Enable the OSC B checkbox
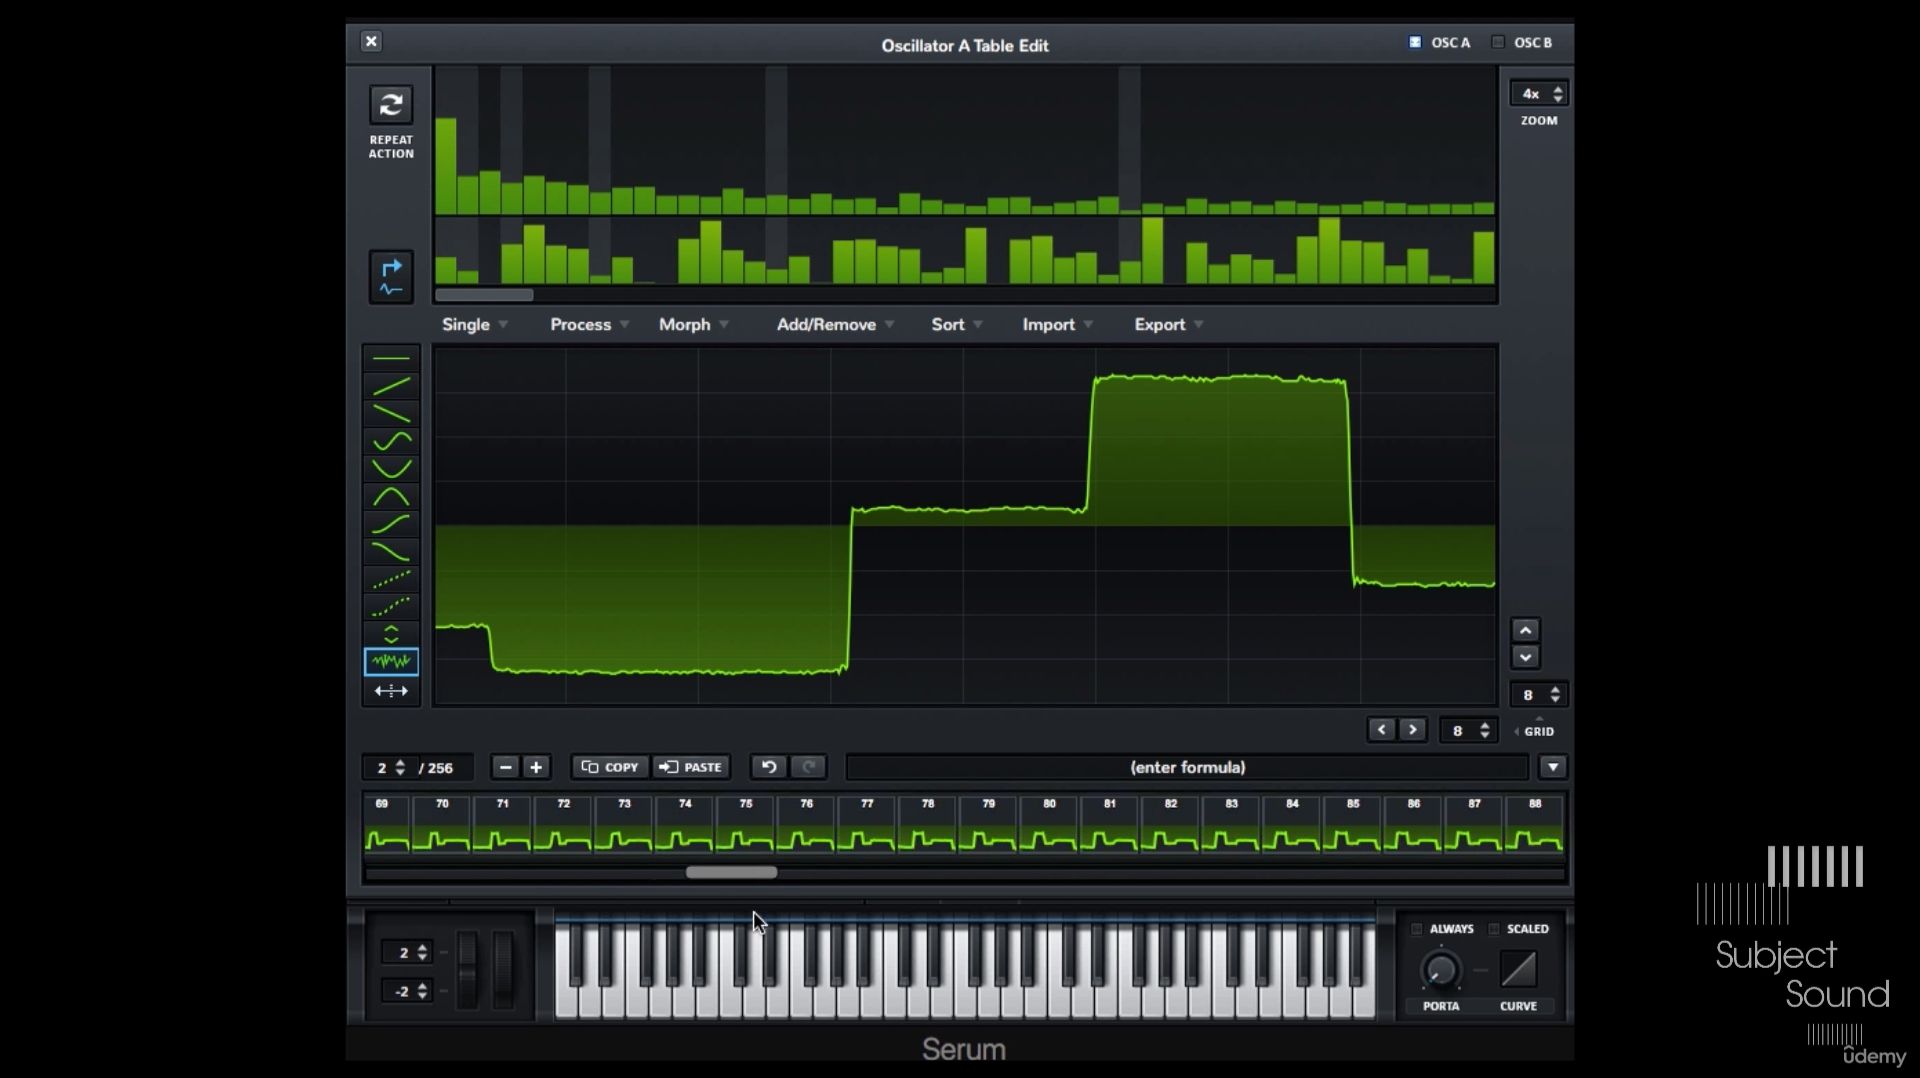Screen dimensions: 1920x1078 pyautogui.click(x=1498, y=42)
